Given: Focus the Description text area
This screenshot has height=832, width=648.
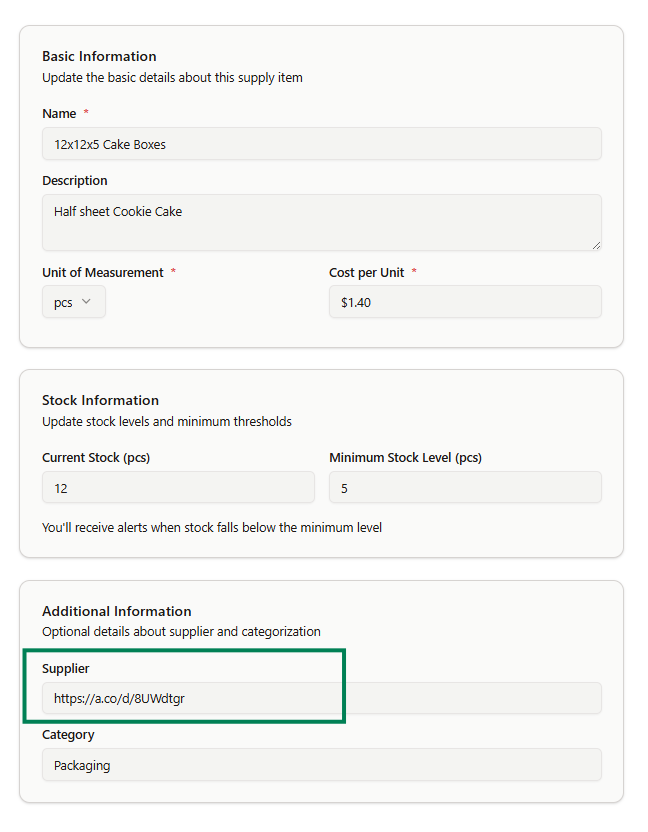Looking at the screenshot, I should tap(321, 222).
